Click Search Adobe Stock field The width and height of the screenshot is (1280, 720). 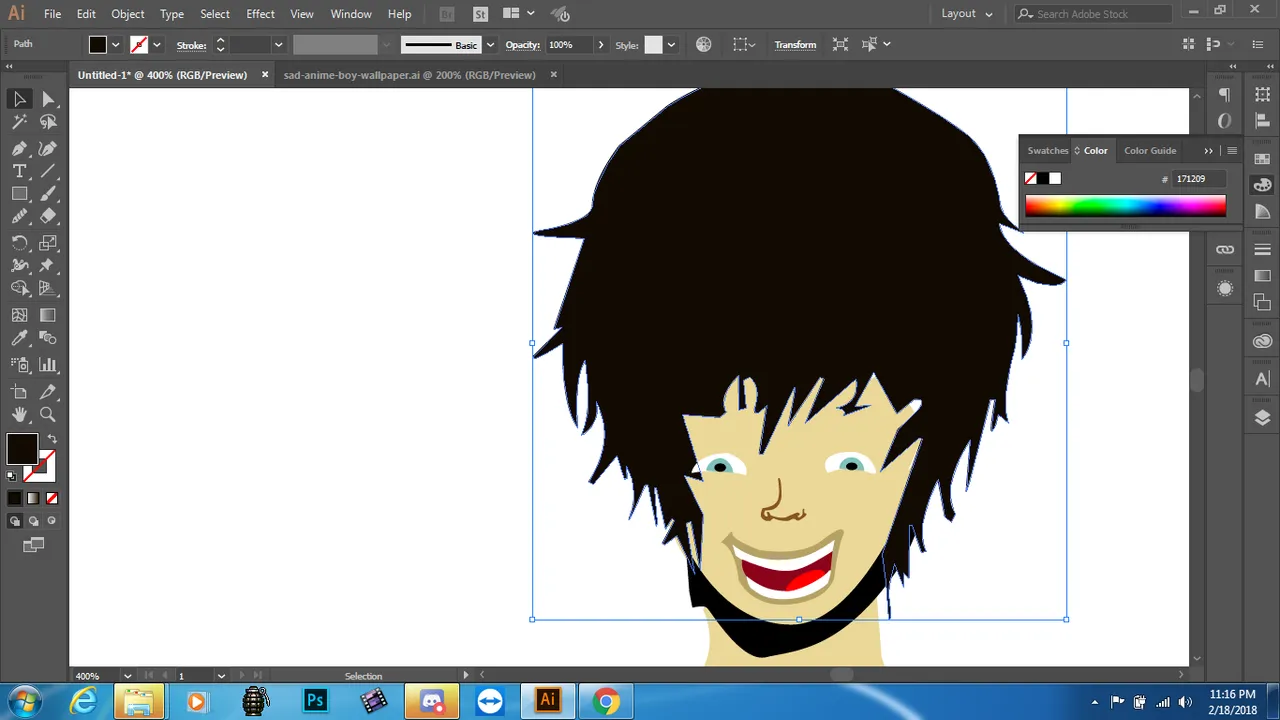tap(1094, 14)
